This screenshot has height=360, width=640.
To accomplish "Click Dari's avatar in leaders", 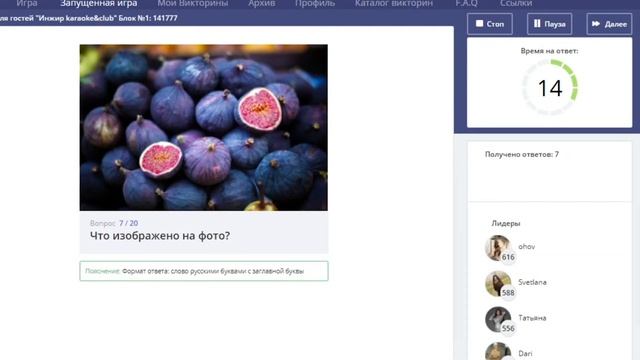I will coord(498,352).
